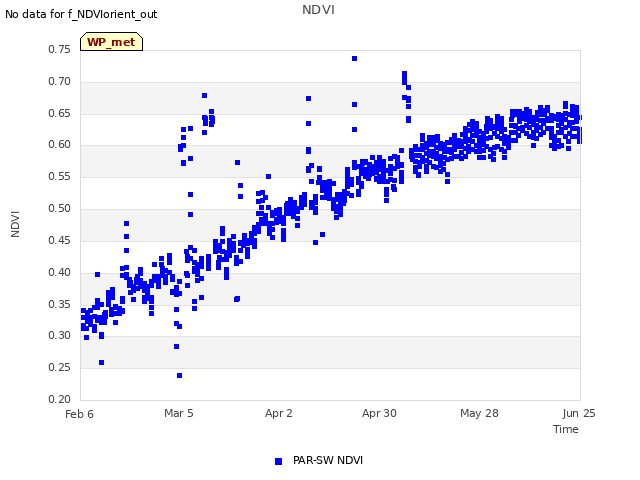Click the Mar 5 x-axis tick label
The image size is (640, 480).
[179, 413]
